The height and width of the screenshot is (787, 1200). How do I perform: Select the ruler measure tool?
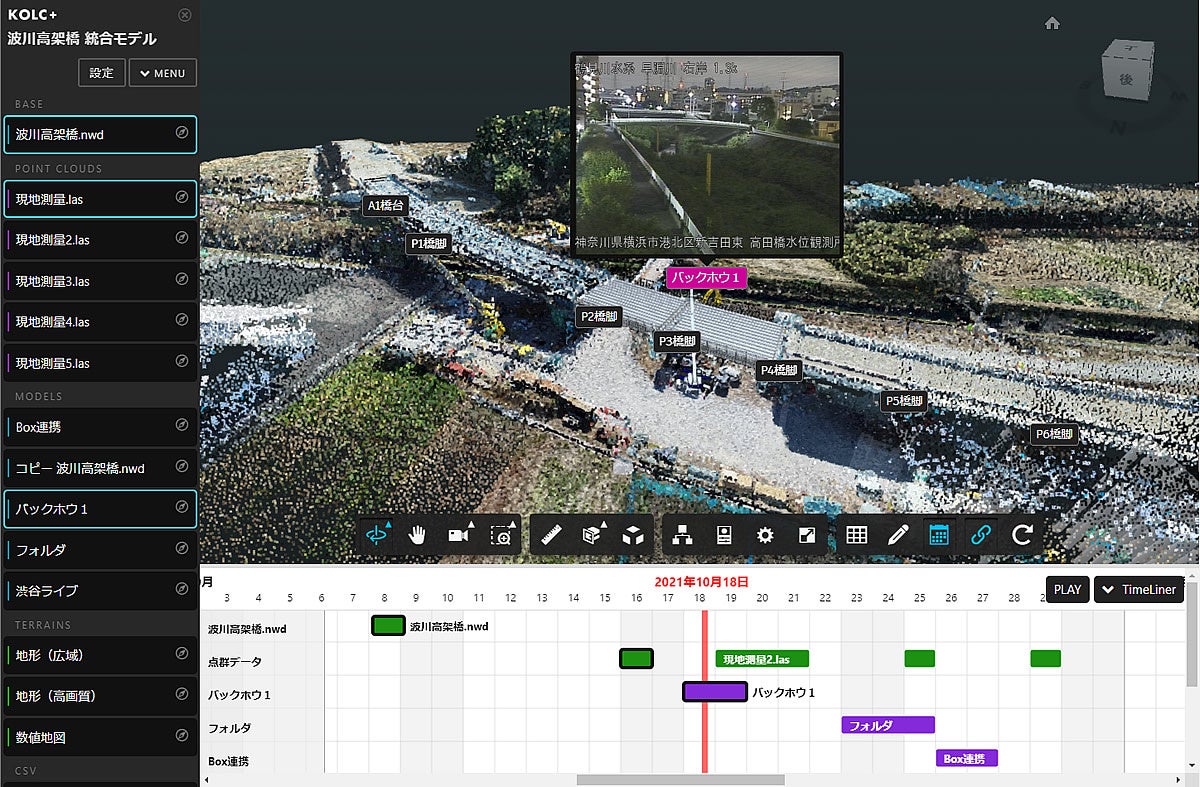551,535
